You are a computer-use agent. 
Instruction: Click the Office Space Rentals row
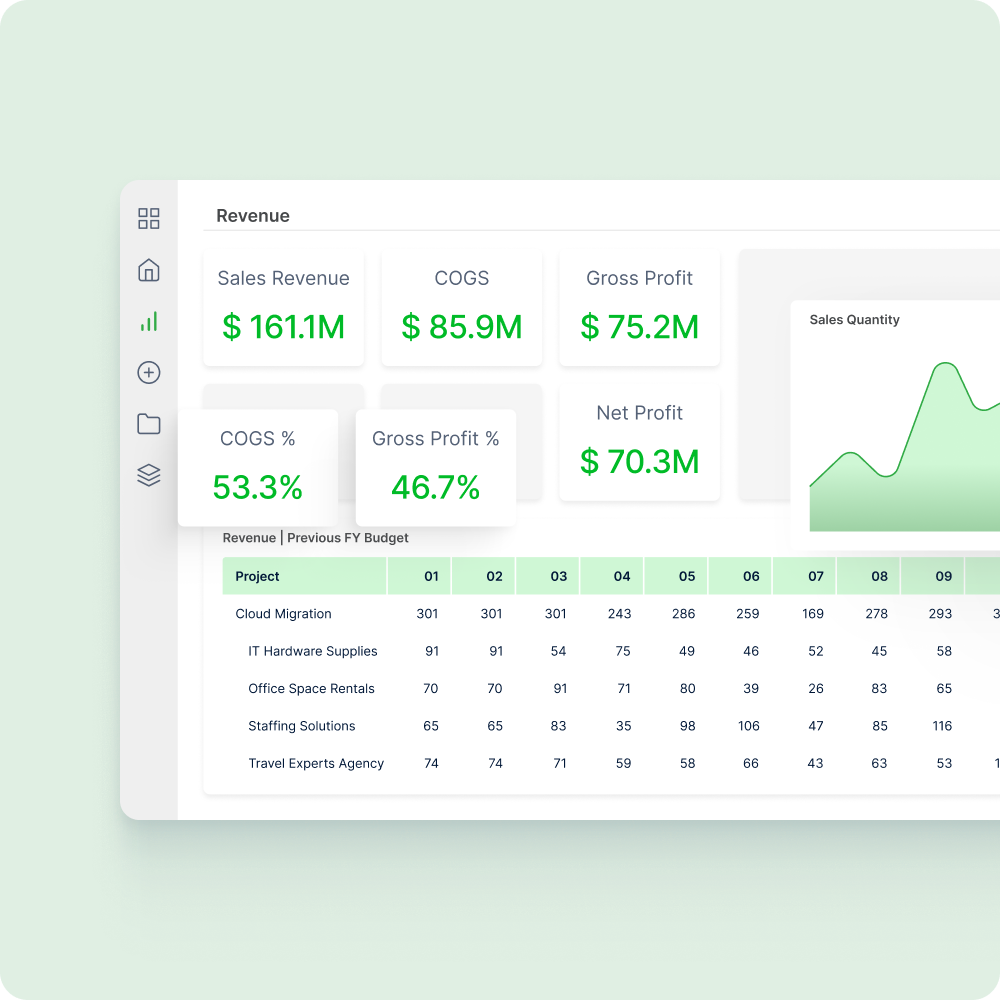click(x=311, y=689)
